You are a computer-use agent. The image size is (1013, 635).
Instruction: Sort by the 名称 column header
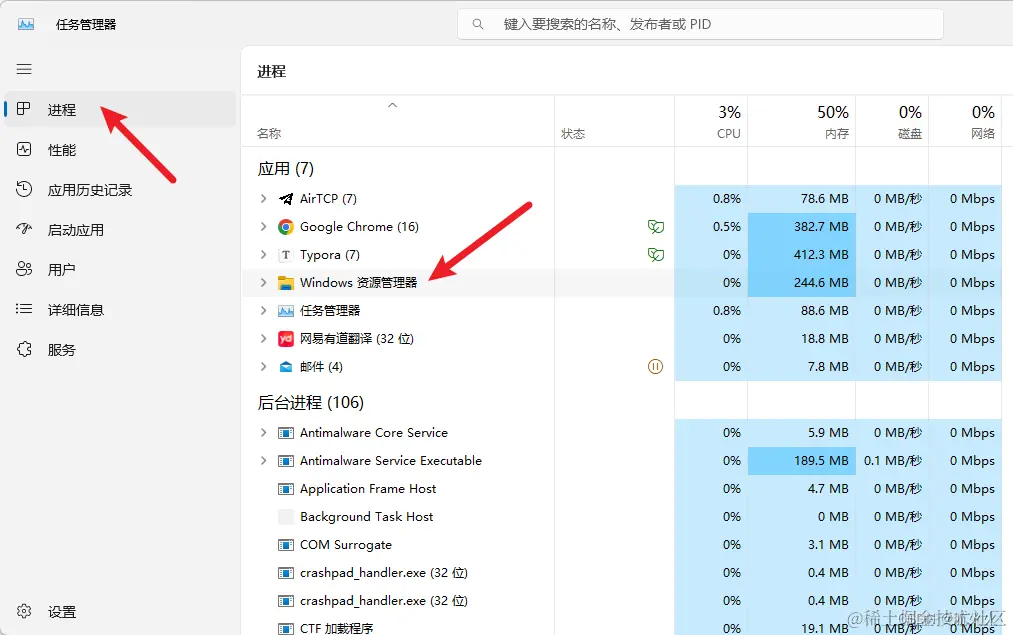click(398, 121)
